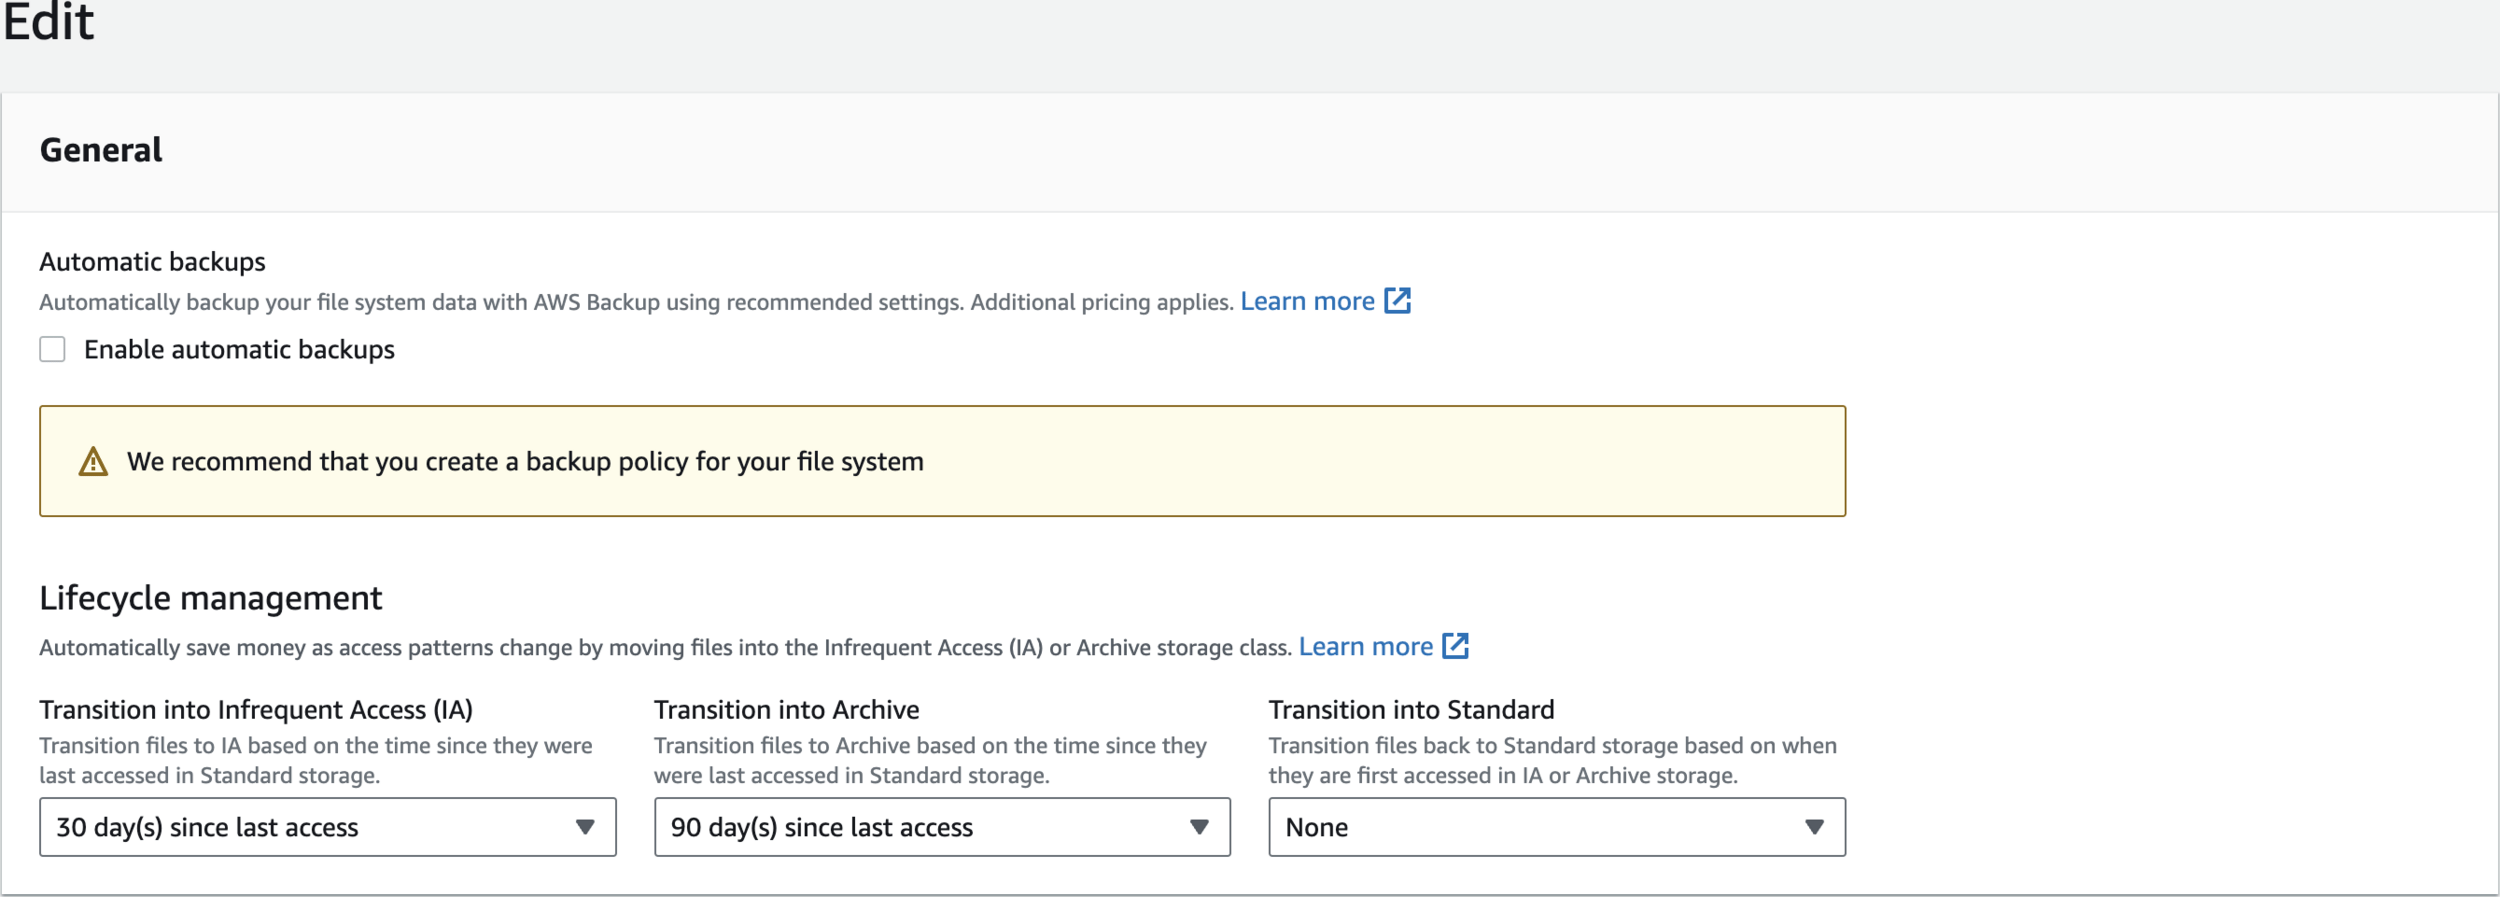Click the warning triangle icon in banner
2500x897 pixels.
93,461
